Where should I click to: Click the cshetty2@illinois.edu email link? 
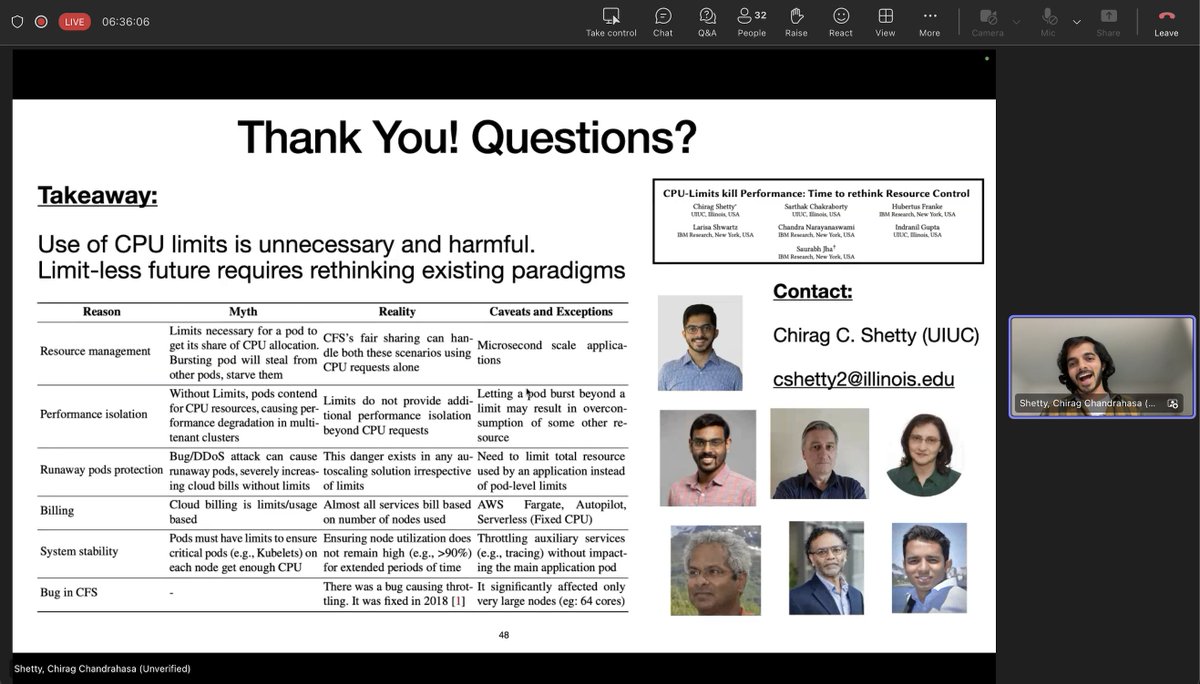click(864, 379)
